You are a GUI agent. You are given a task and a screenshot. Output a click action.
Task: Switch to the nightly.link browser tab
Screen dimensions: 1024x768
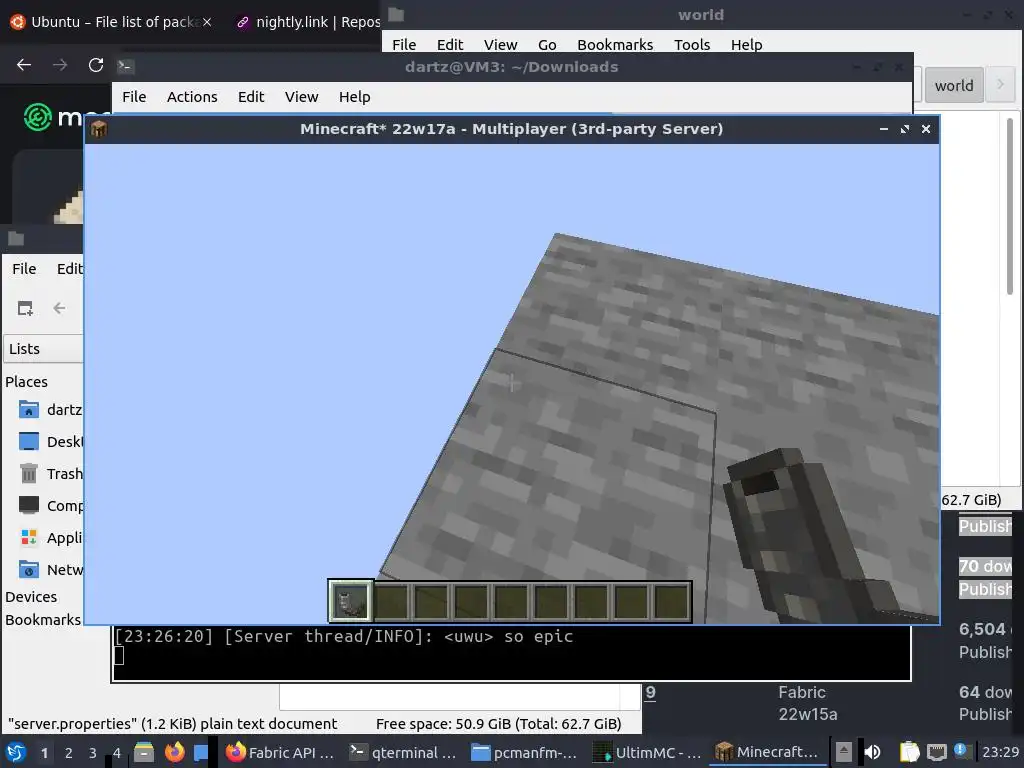pos(307,22)
